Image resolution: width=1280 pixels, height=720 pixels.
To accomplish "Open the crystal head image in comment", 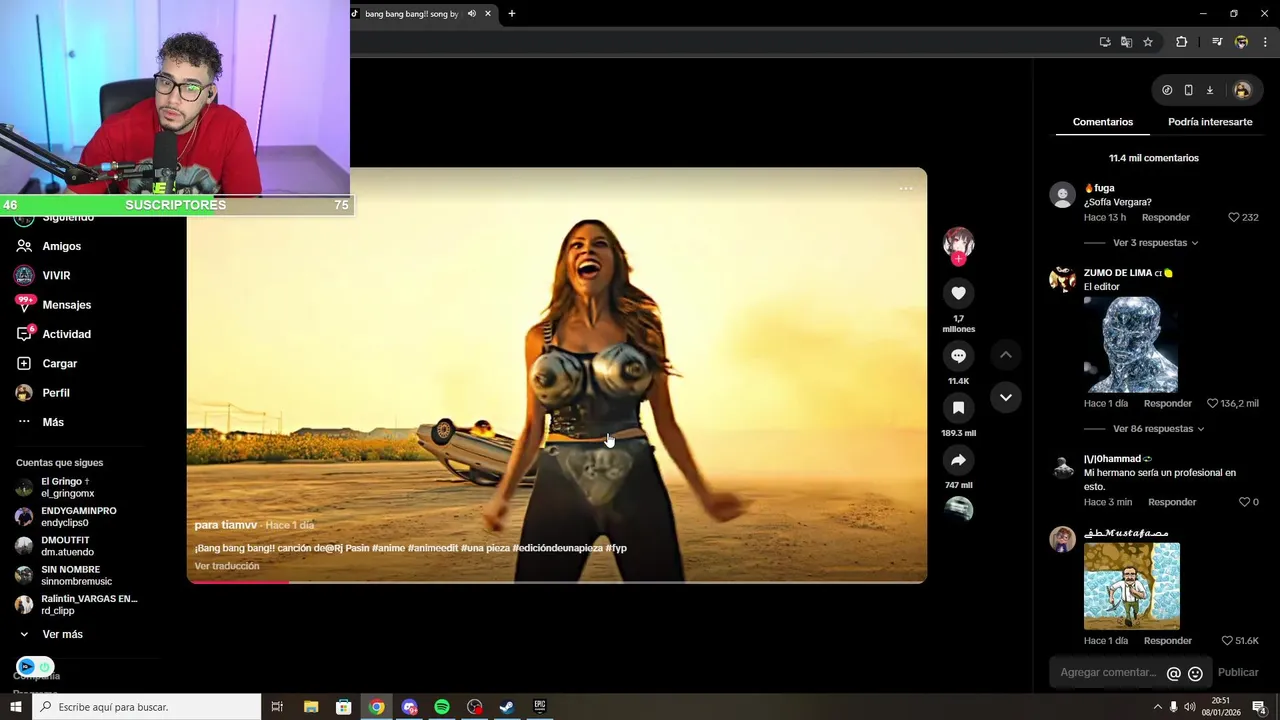I will [x=1131, y=345].
